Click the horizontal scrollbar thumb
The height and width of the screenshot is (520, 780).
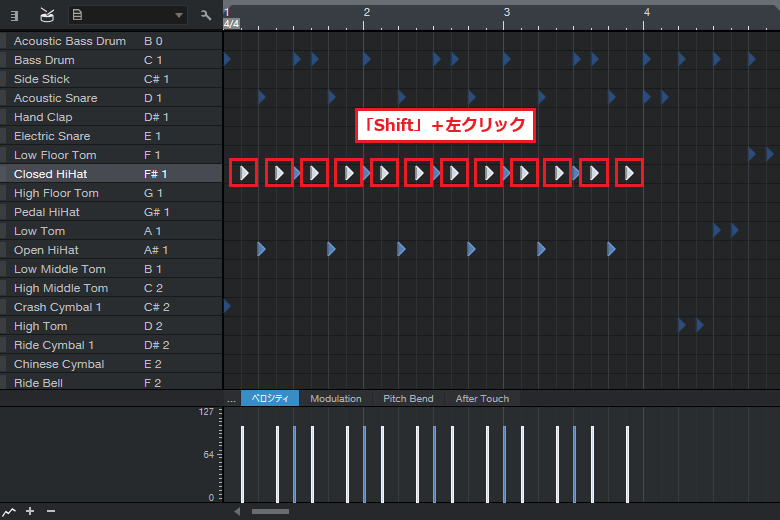point(270,511)
